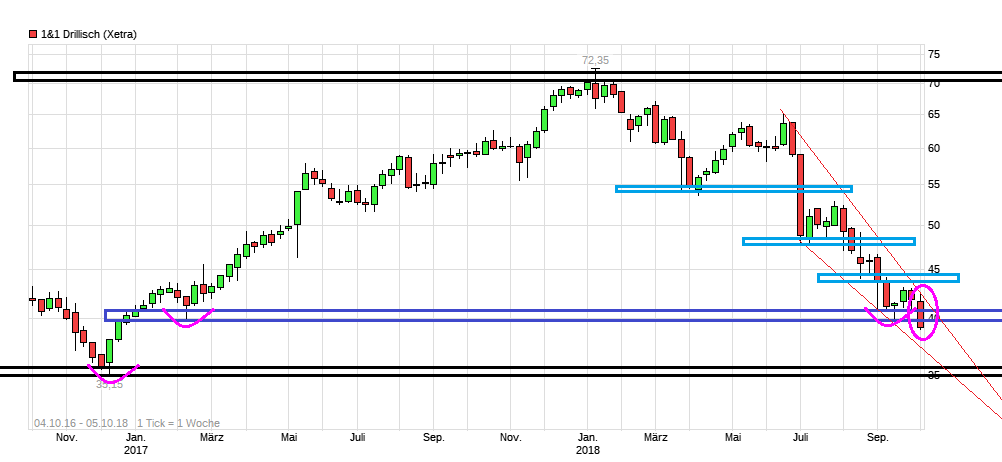Click the price axis value 35

click(934, 375)
